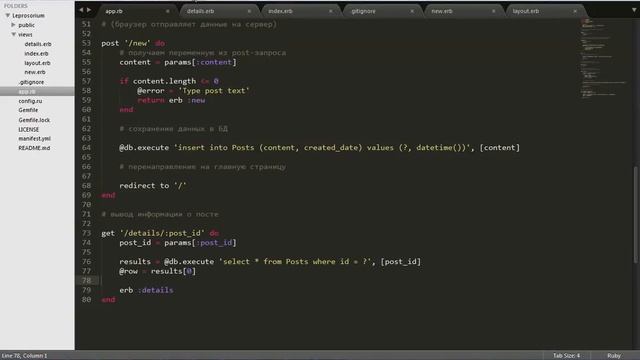Open .gitignore in the sidebar
Viewport: 640px width, 360px height.
[x=31, y=82]
